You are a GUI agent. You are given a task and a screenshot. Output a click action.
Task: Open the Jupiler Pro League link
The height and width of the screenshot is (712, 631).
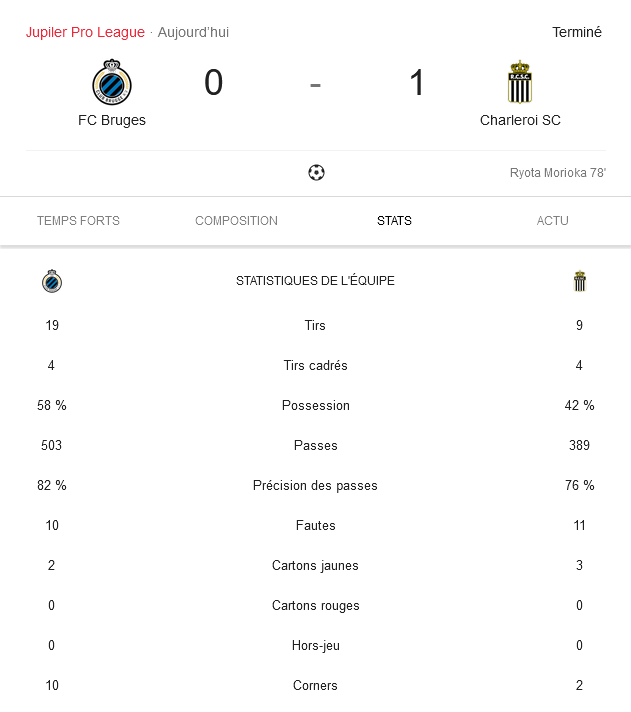85,32
